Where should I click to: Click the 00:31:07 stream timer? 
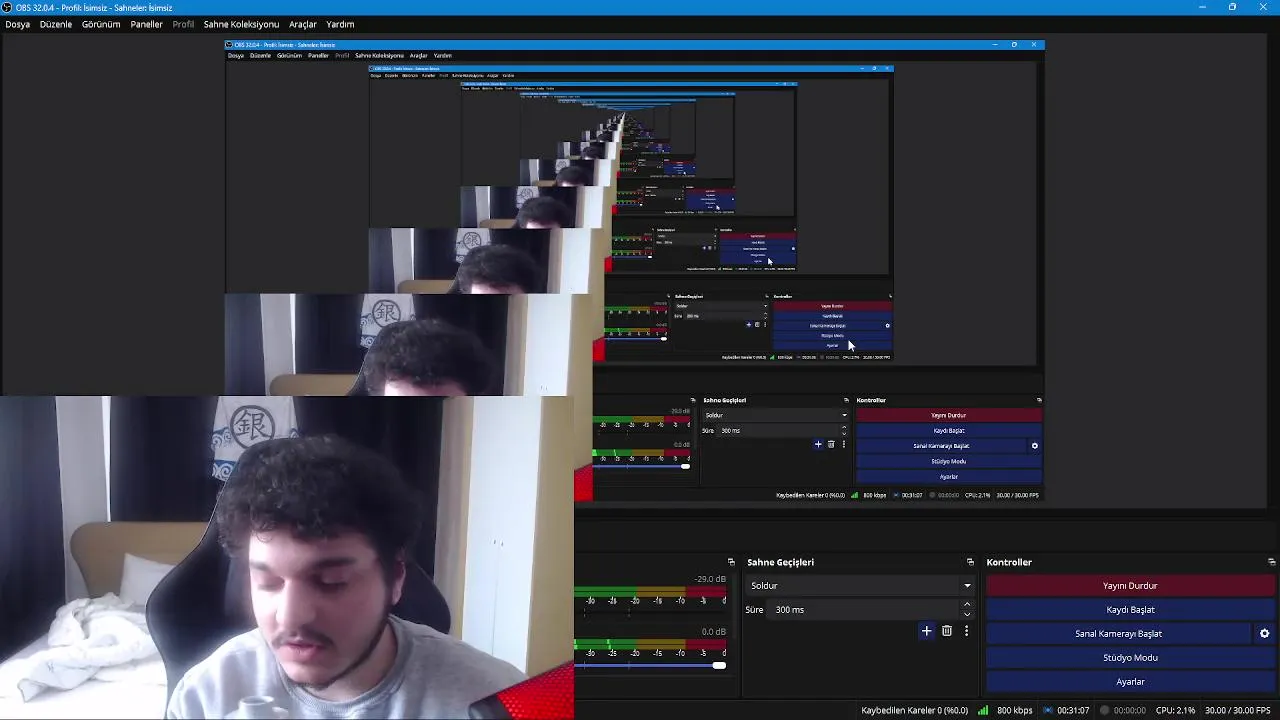(x=1073, y=710)
